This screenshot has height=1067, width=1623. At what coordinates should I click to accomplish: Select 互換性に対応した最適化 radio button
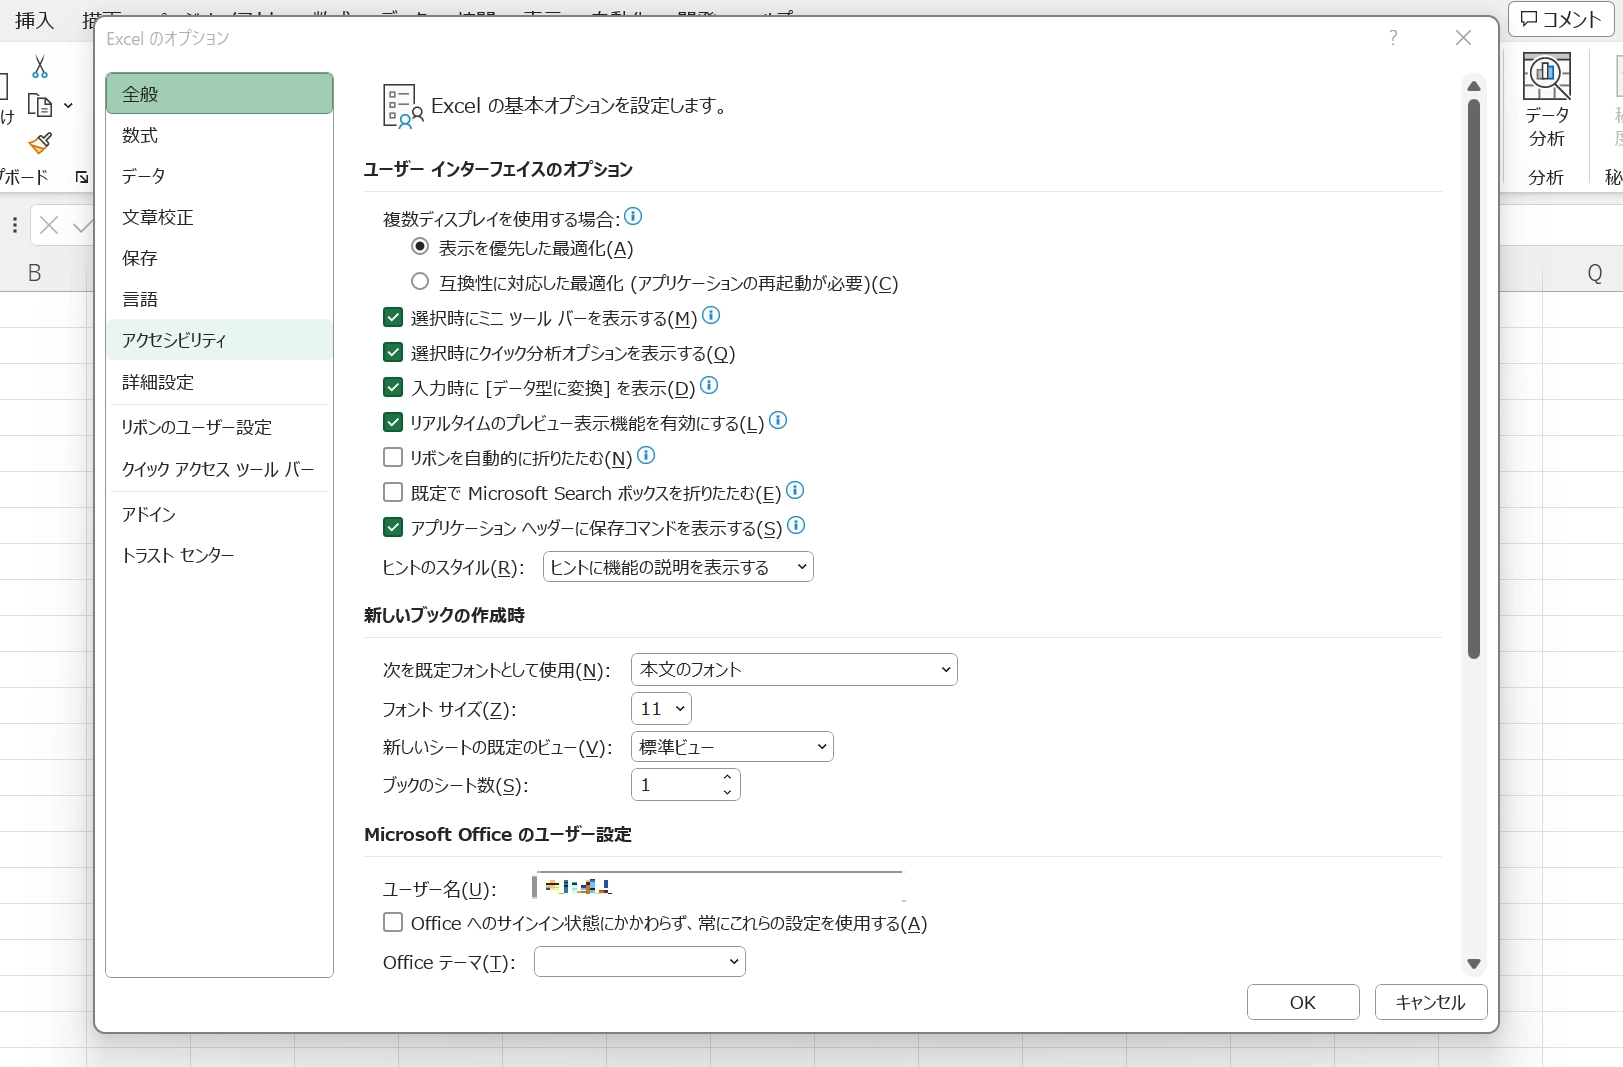coord(420,282)
